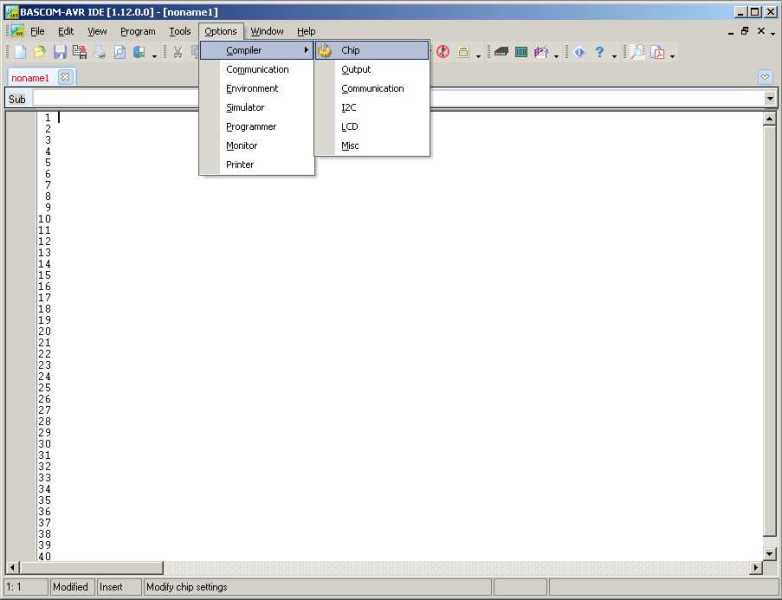Click the dark chip programmer icon
The image size is (782, 600).
tap(501, 51)
